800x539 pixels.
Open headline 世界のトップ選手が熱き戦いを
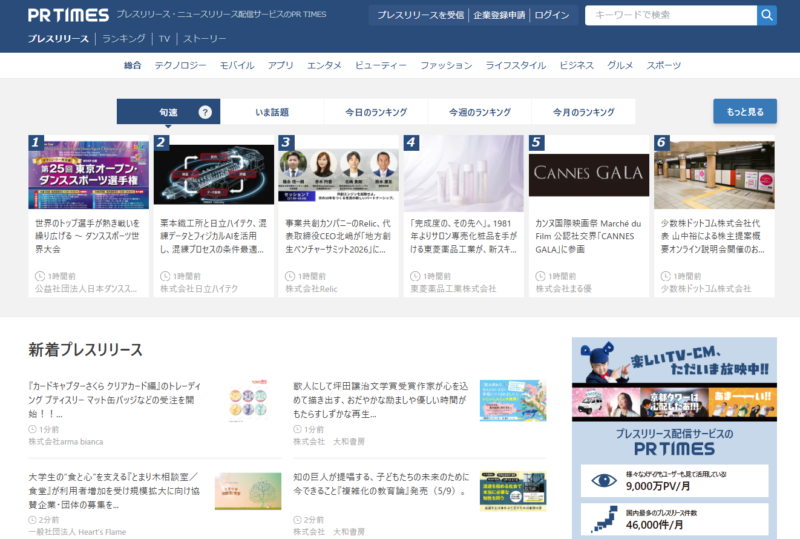click(x=87, y=236)
